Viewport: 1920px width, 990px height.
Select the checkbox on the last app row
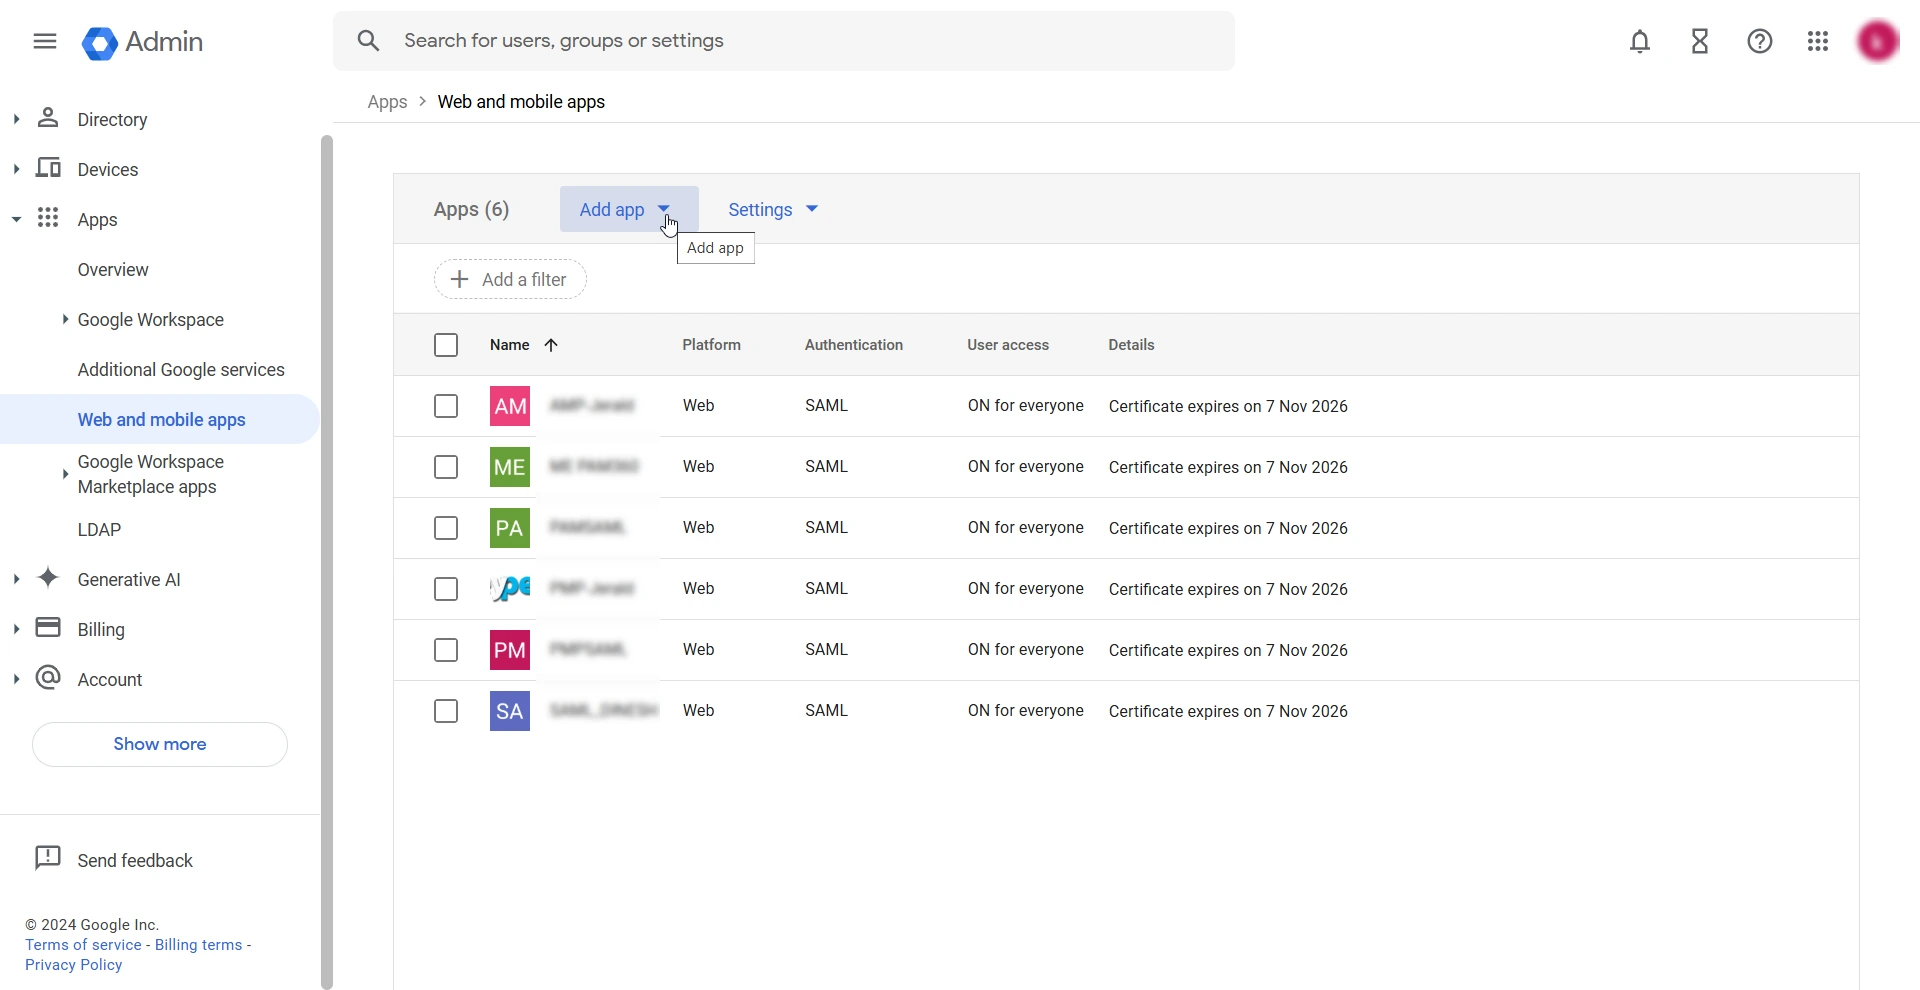pyautogui.click(x=446, y=711)
